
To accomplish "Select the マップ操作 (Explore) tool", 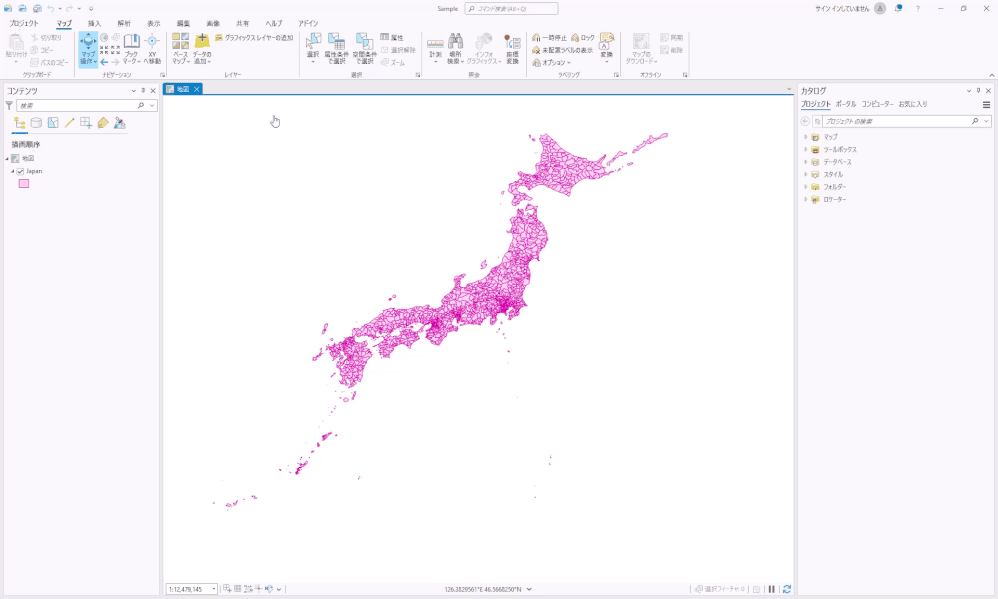I will pos(88,50).
